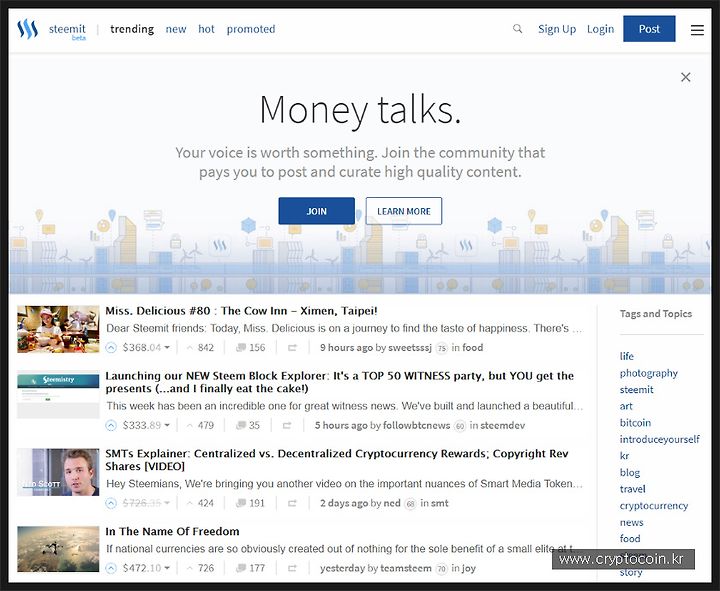
Task: Open the search magnifier icon
Action: coord(518,29)
